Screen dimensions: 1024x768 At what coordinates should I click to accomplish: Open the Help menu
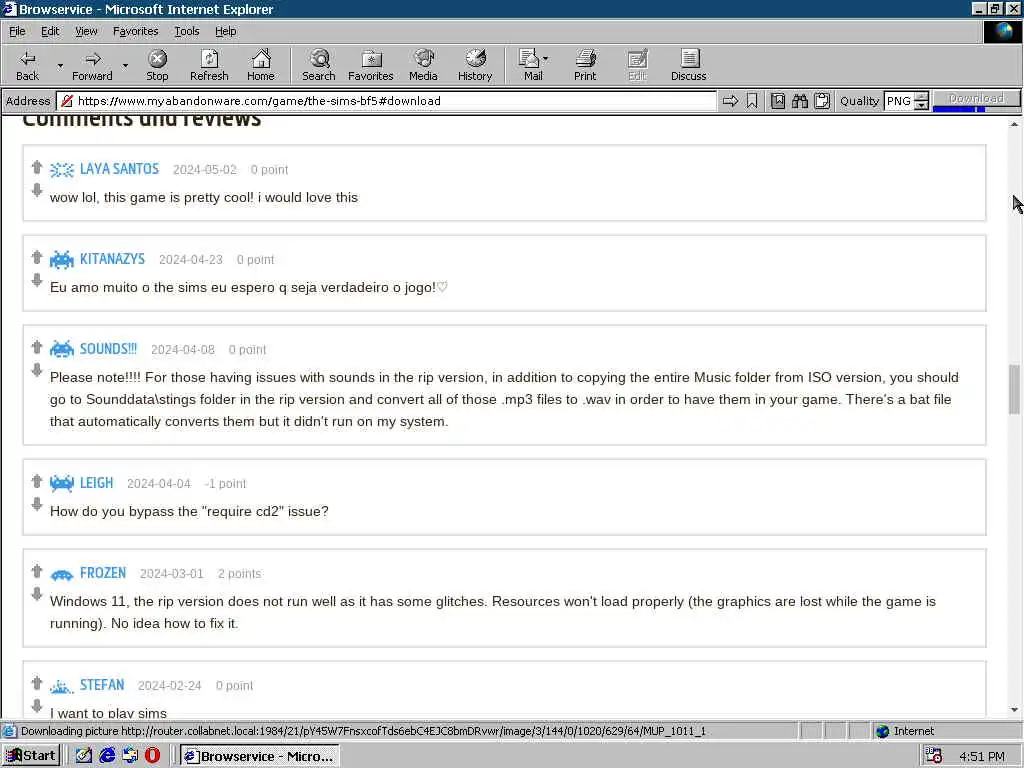coord(225,31)
